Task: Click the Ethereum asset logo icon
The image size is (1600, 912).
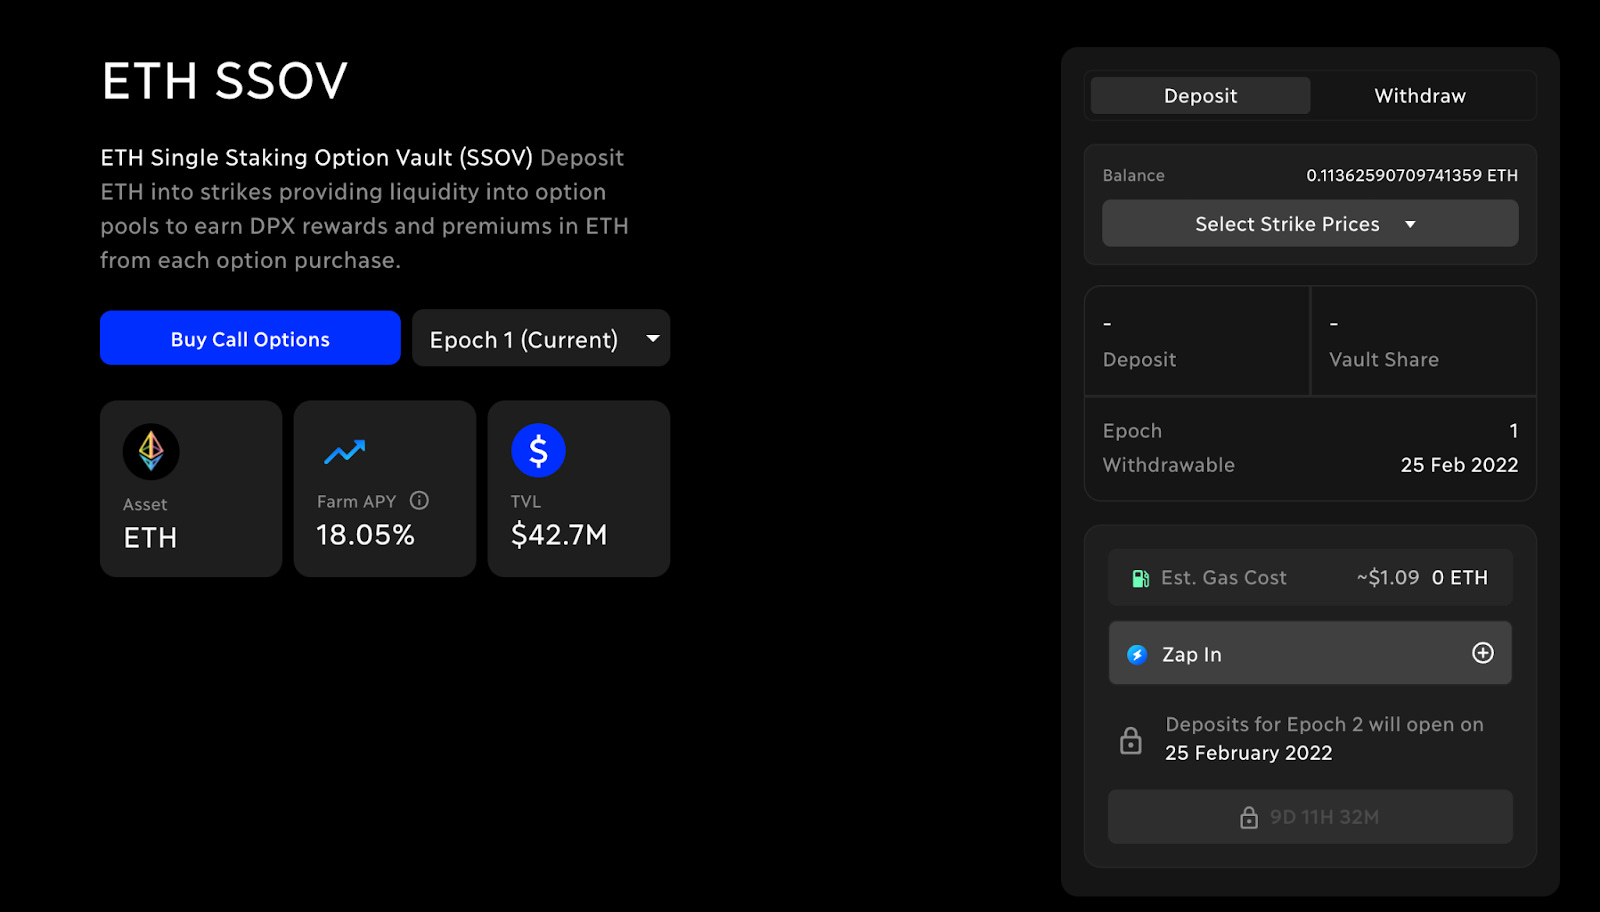Action: 151,451
